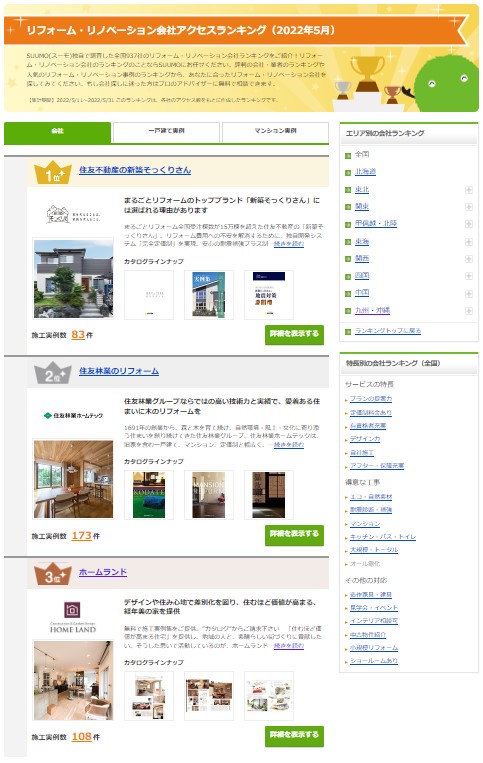Open 住友不動産の新築そっくりさん company link
Image resolution: width=483 pixels, height=763 pixels.
pos(135,170)
